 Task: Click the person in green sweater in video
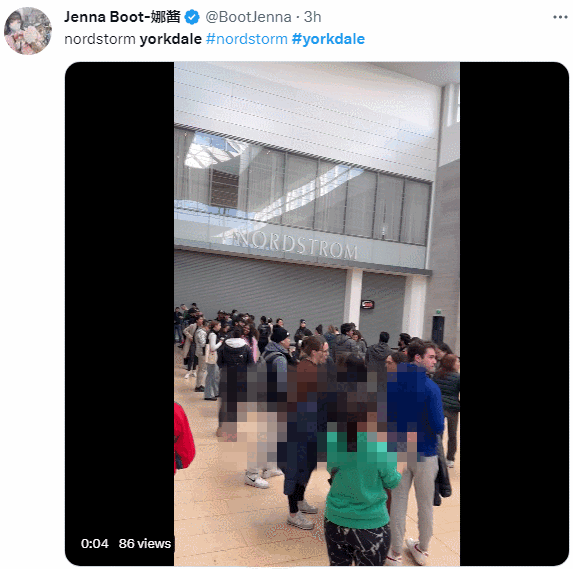click(x=360, y=486)
